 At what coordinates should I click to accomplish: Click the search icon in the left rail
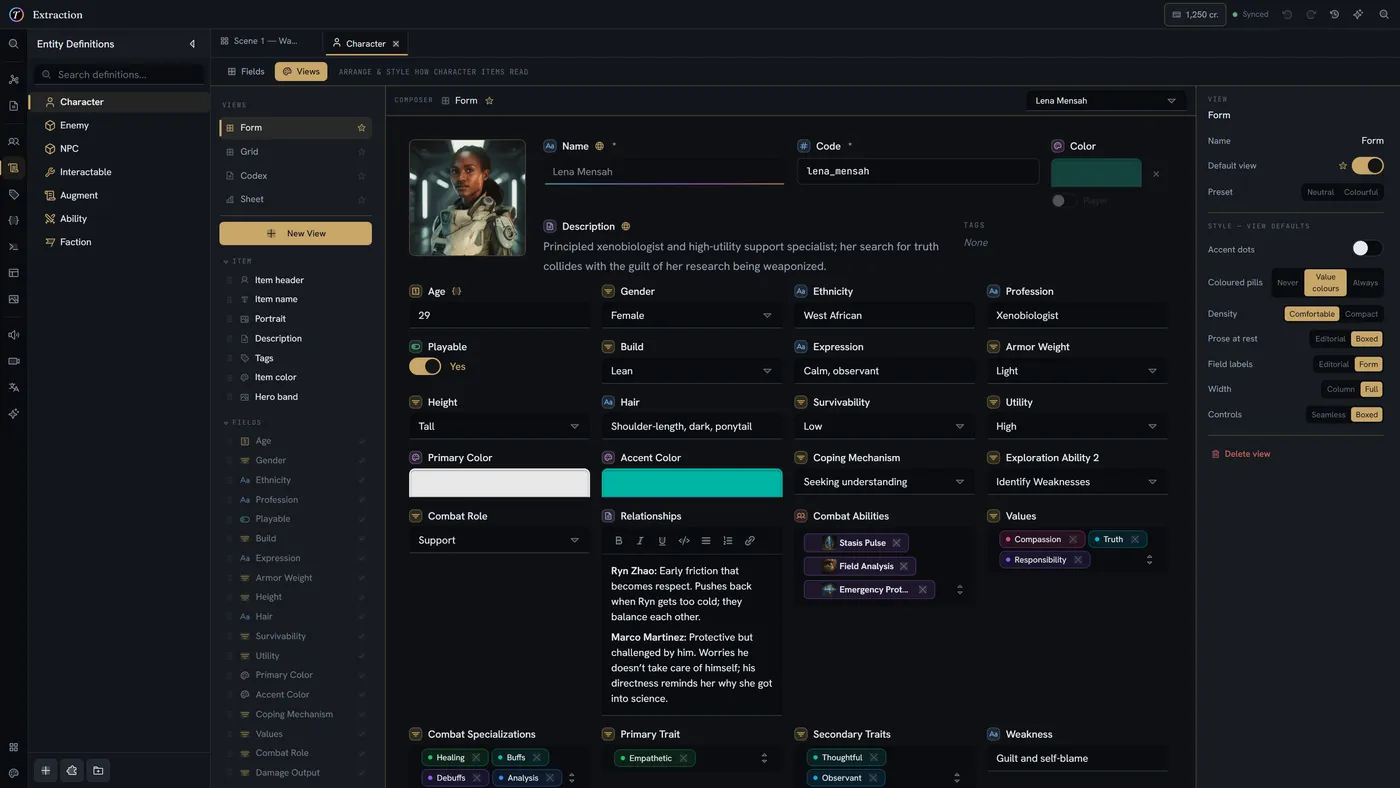coord(14,44)
